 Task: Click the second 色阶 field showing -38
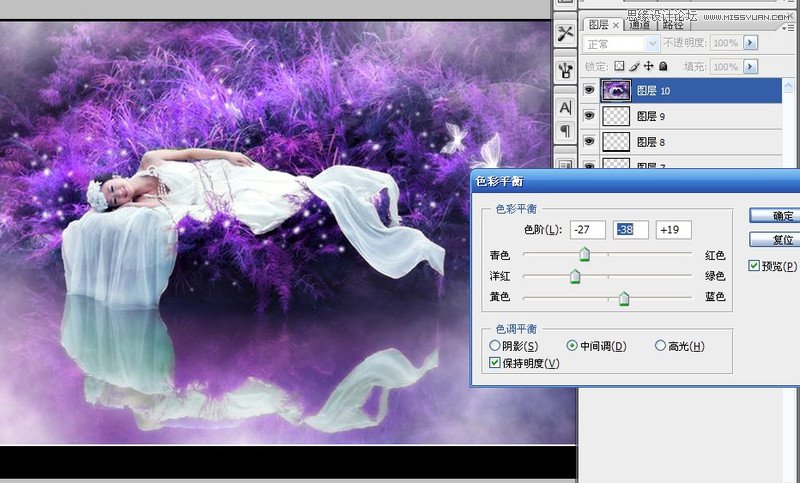click(x=631, y=230)
